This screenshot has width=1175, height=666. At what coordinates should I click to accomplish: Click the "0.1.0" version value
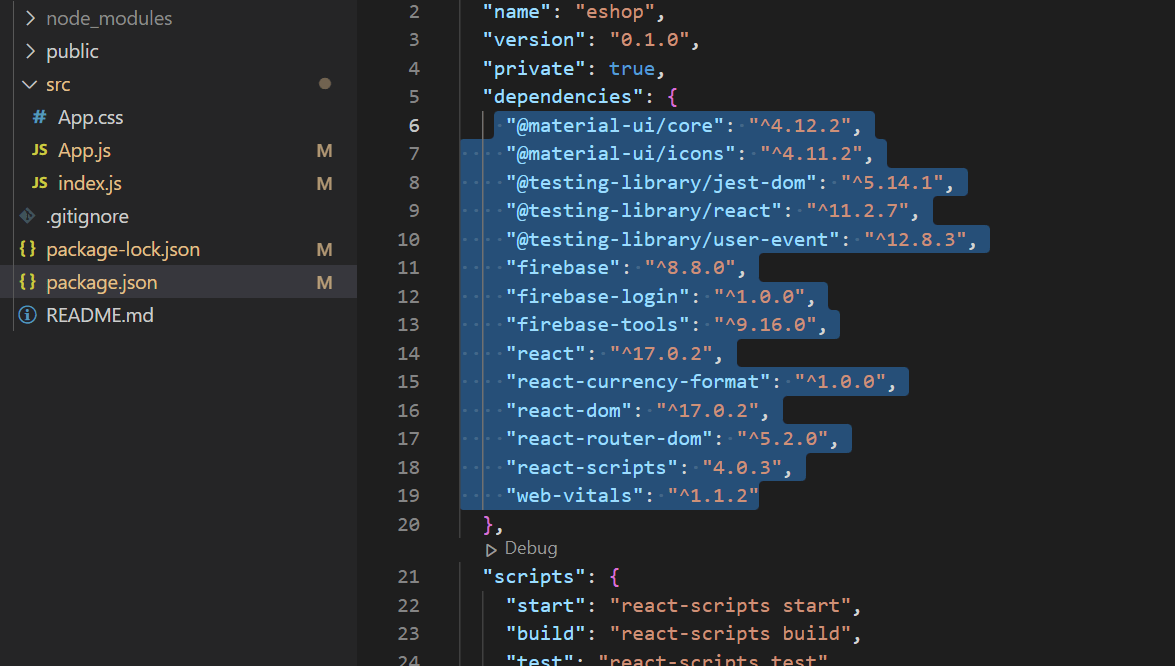pos(649,40)
